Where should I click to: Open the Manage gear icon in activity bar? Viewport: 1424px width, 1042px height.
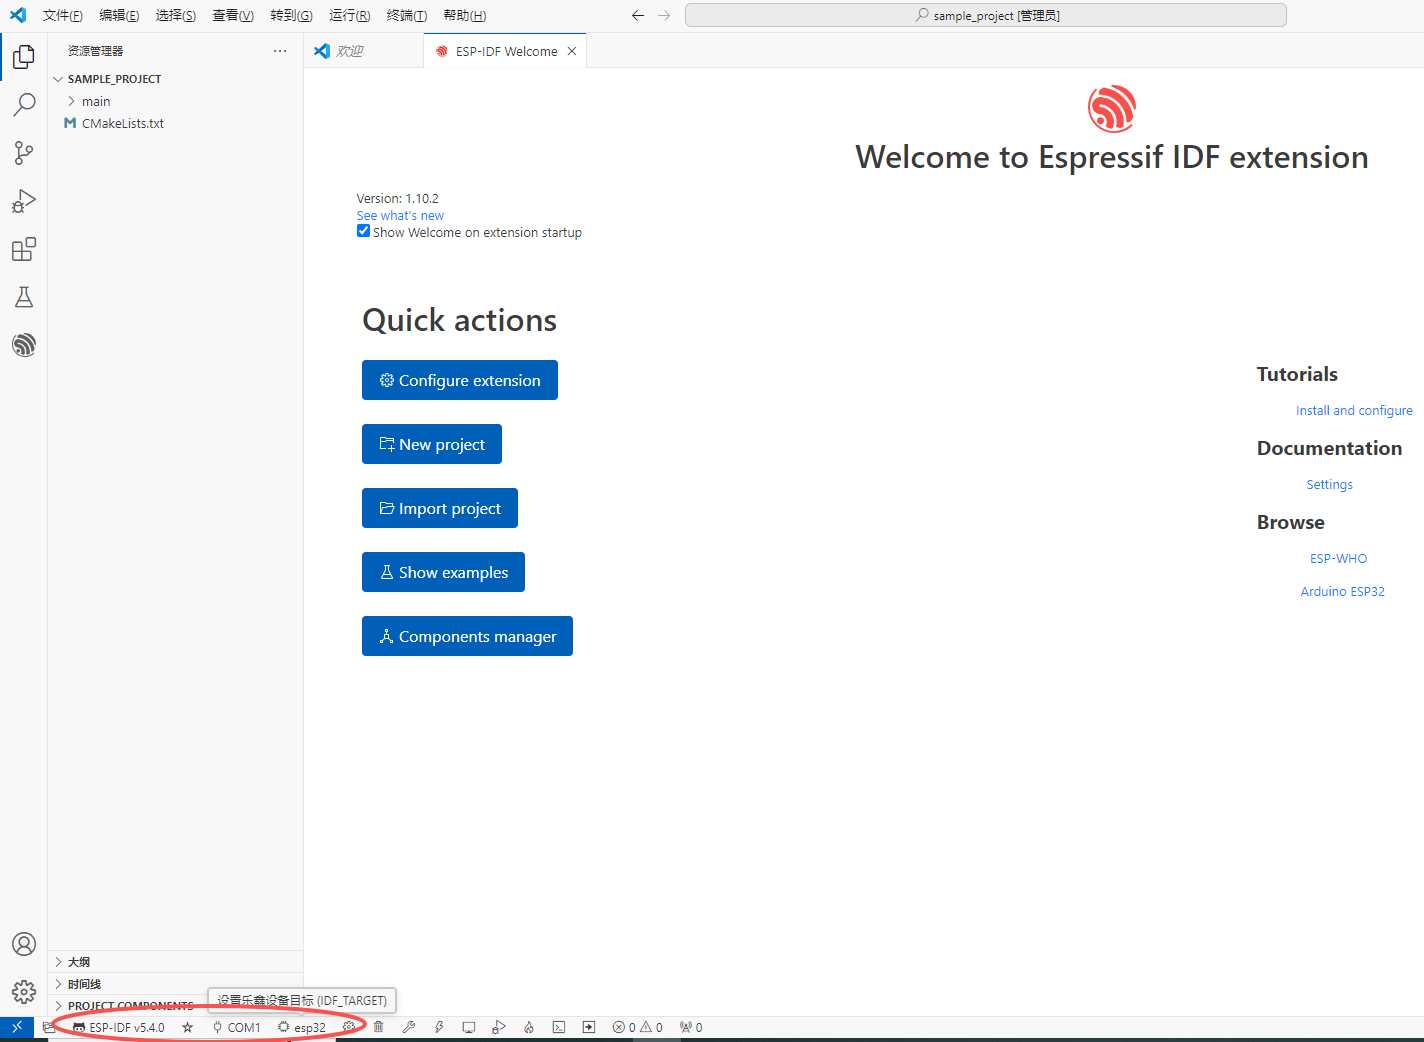(x=24, y=992)
